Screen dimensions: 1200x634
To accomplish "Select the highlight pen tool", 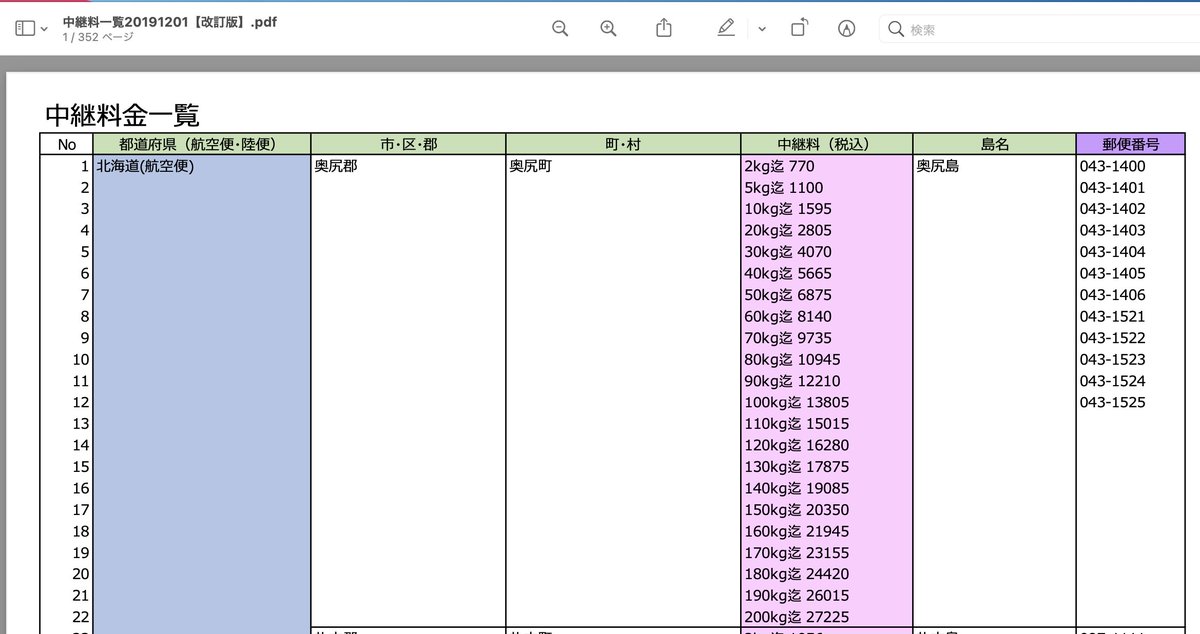I will (726, 28).
